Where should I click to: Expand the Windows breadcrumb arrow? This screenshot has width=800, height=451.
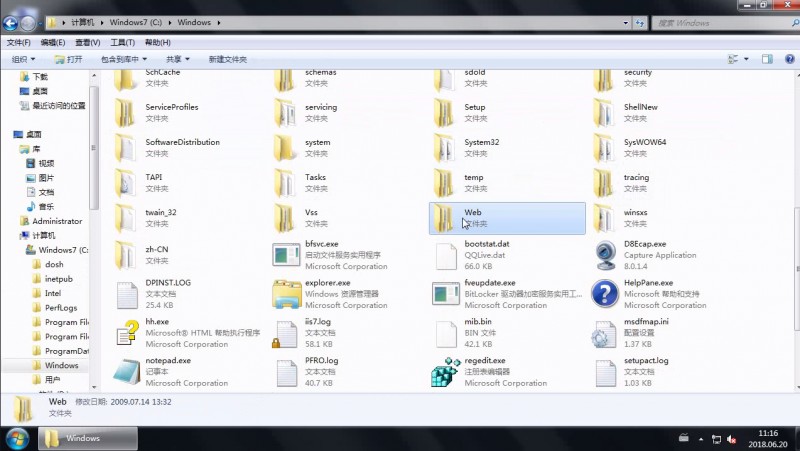219,22
